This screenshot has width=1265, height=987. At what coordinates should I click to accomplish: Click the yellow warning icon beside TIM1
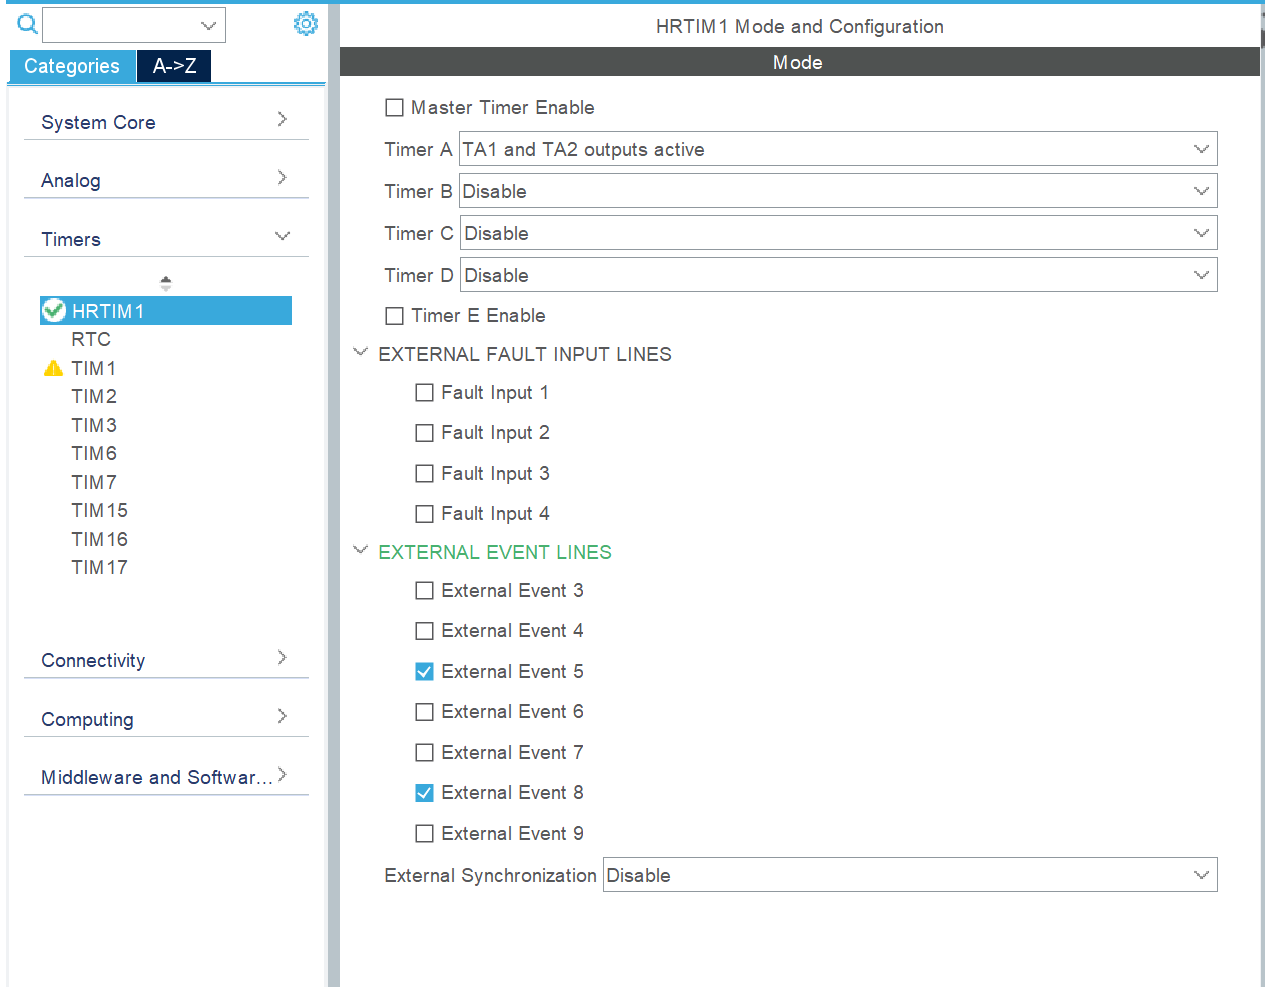pos(54,368)
